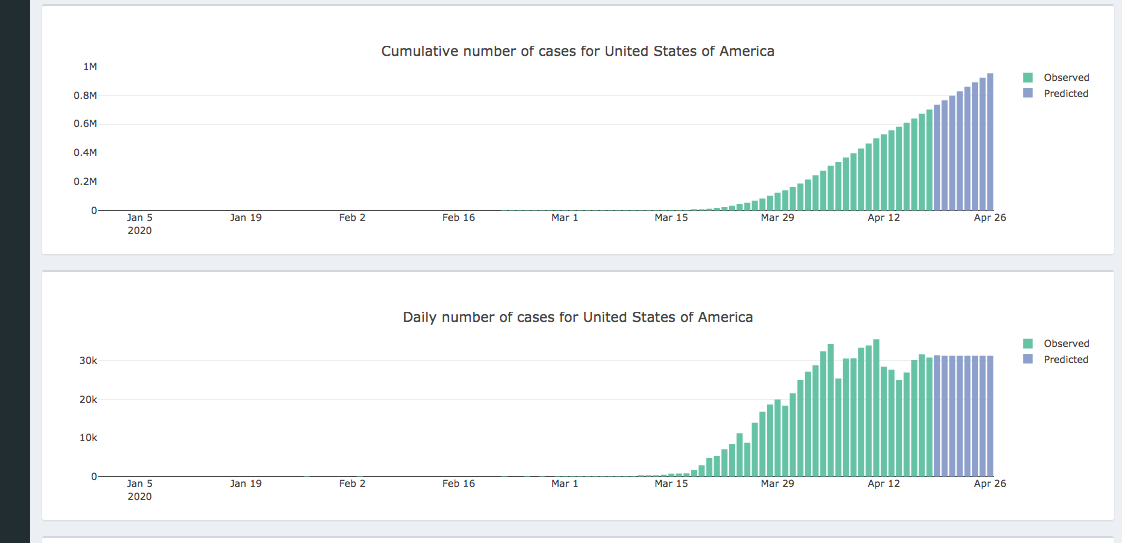This screenshot has height=543, width=1122.
Task: Toggle Predicted series in cumulative cases legend
Action: 1066,94
